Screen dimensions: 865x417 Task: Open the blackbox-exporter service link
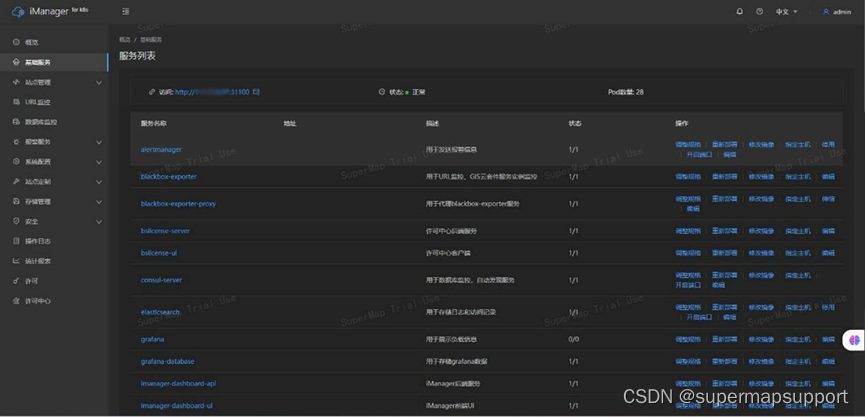169,177
